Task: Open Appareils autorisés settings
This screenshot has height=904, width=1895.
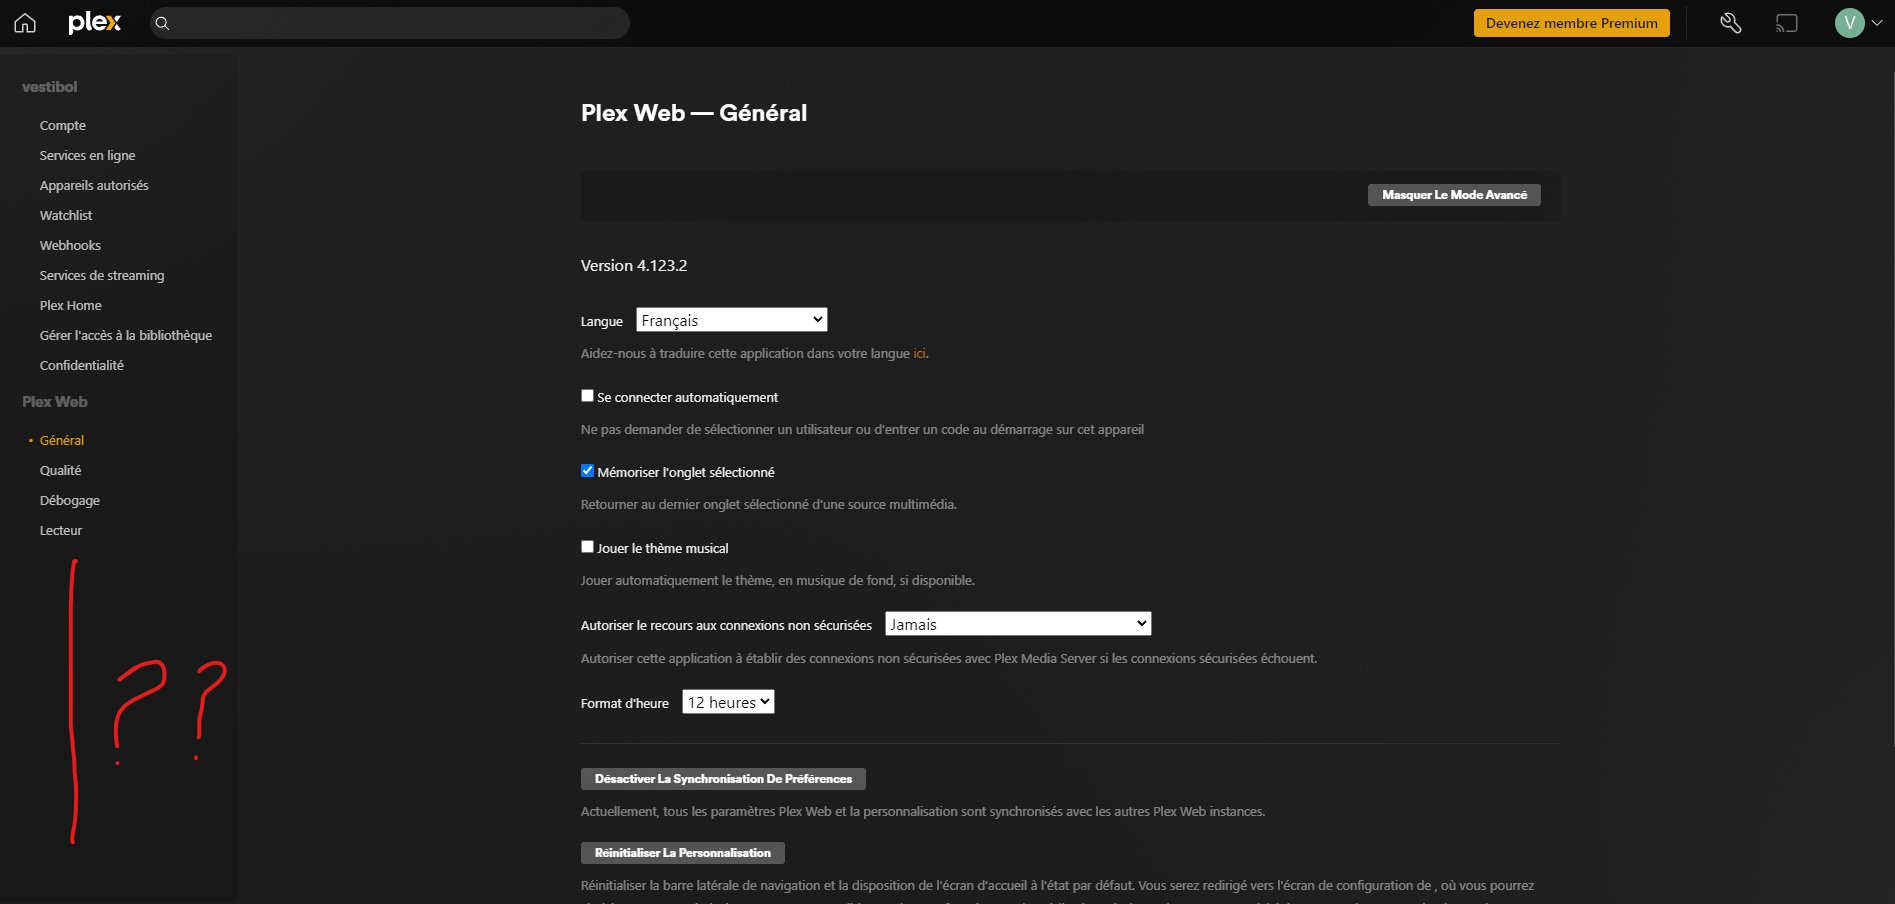Action: (x=94, y=185)
